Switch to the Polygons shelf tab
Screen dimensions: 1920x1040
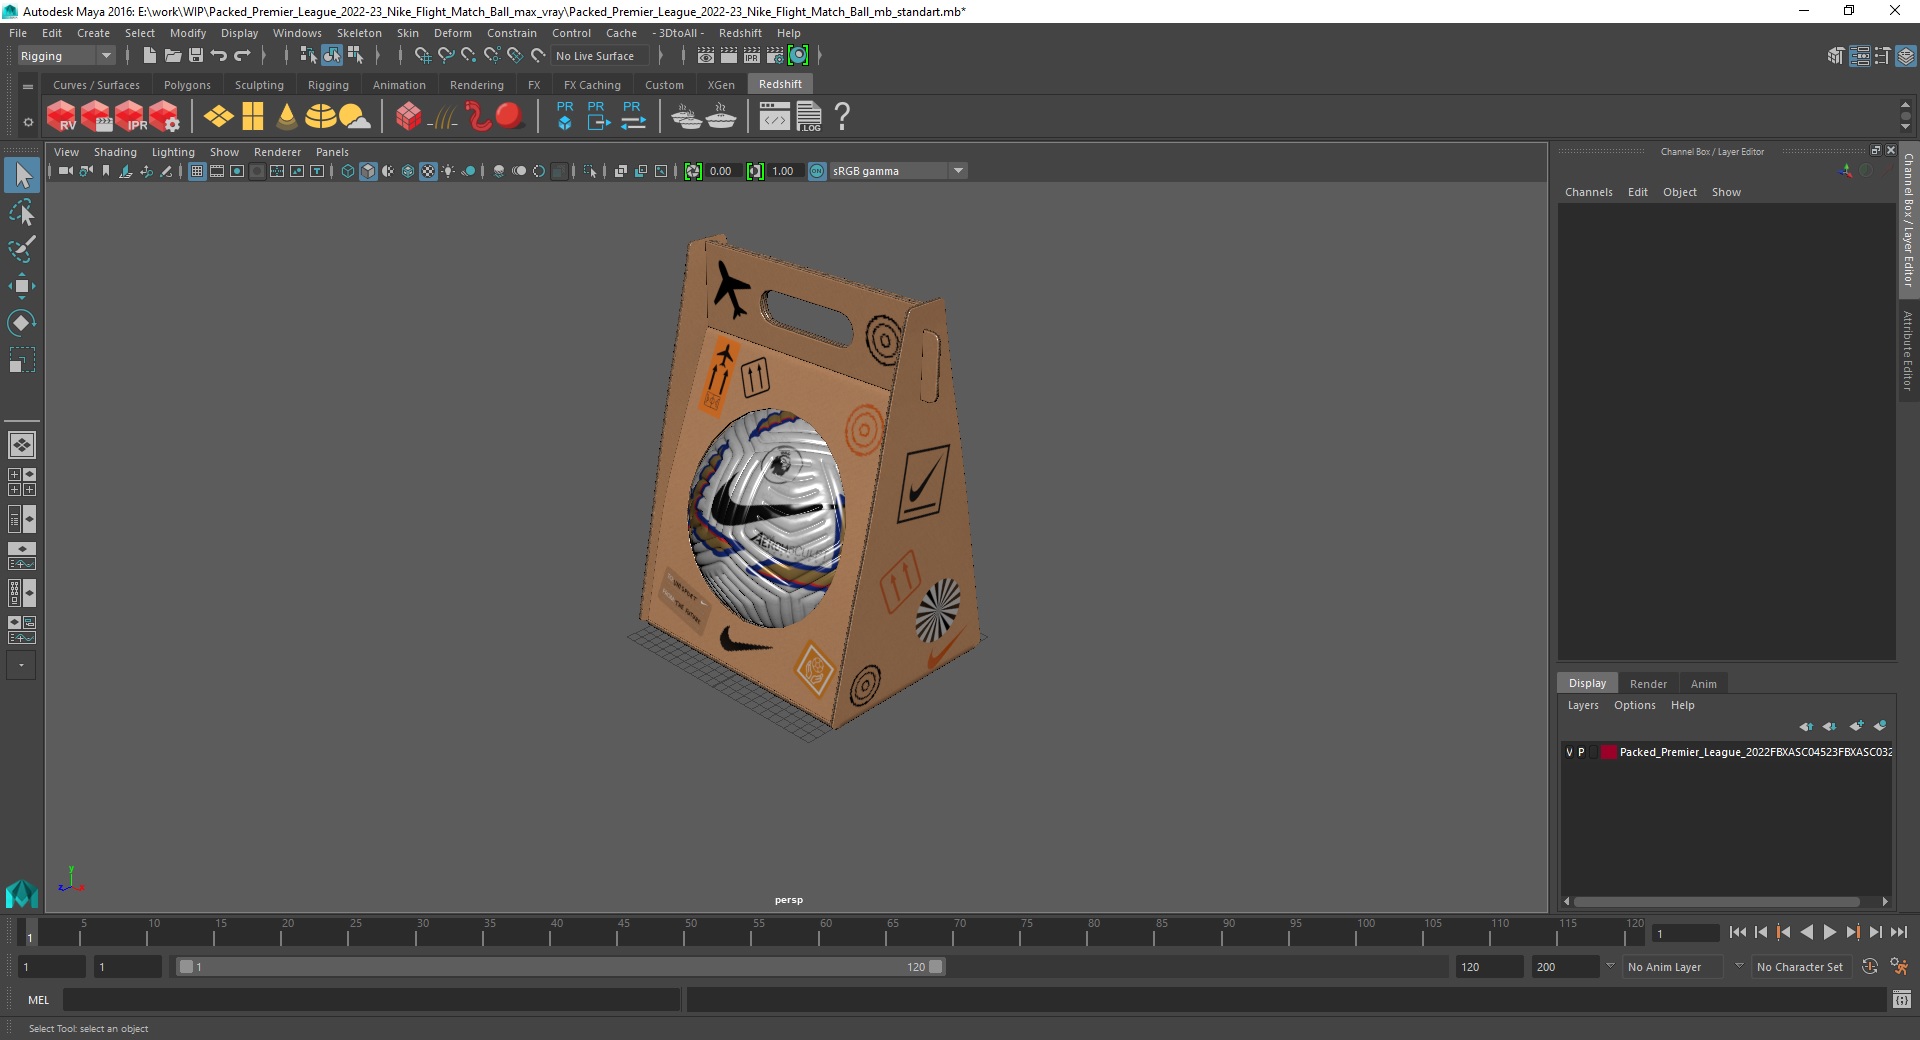coord(187,85)
